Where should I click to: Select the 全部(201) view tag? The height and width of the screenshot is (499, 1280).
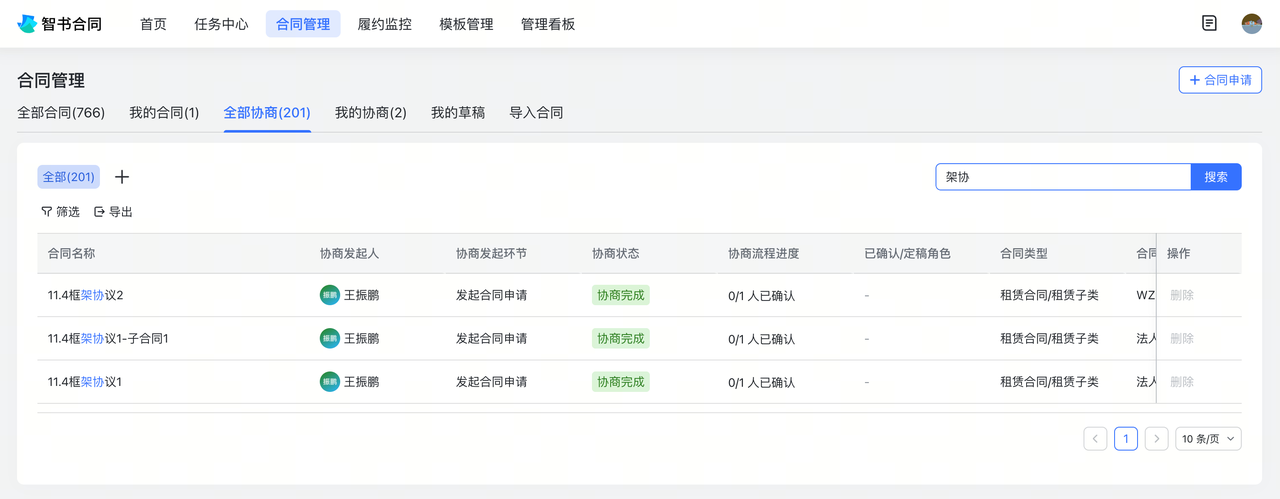(x=69, y=177)
